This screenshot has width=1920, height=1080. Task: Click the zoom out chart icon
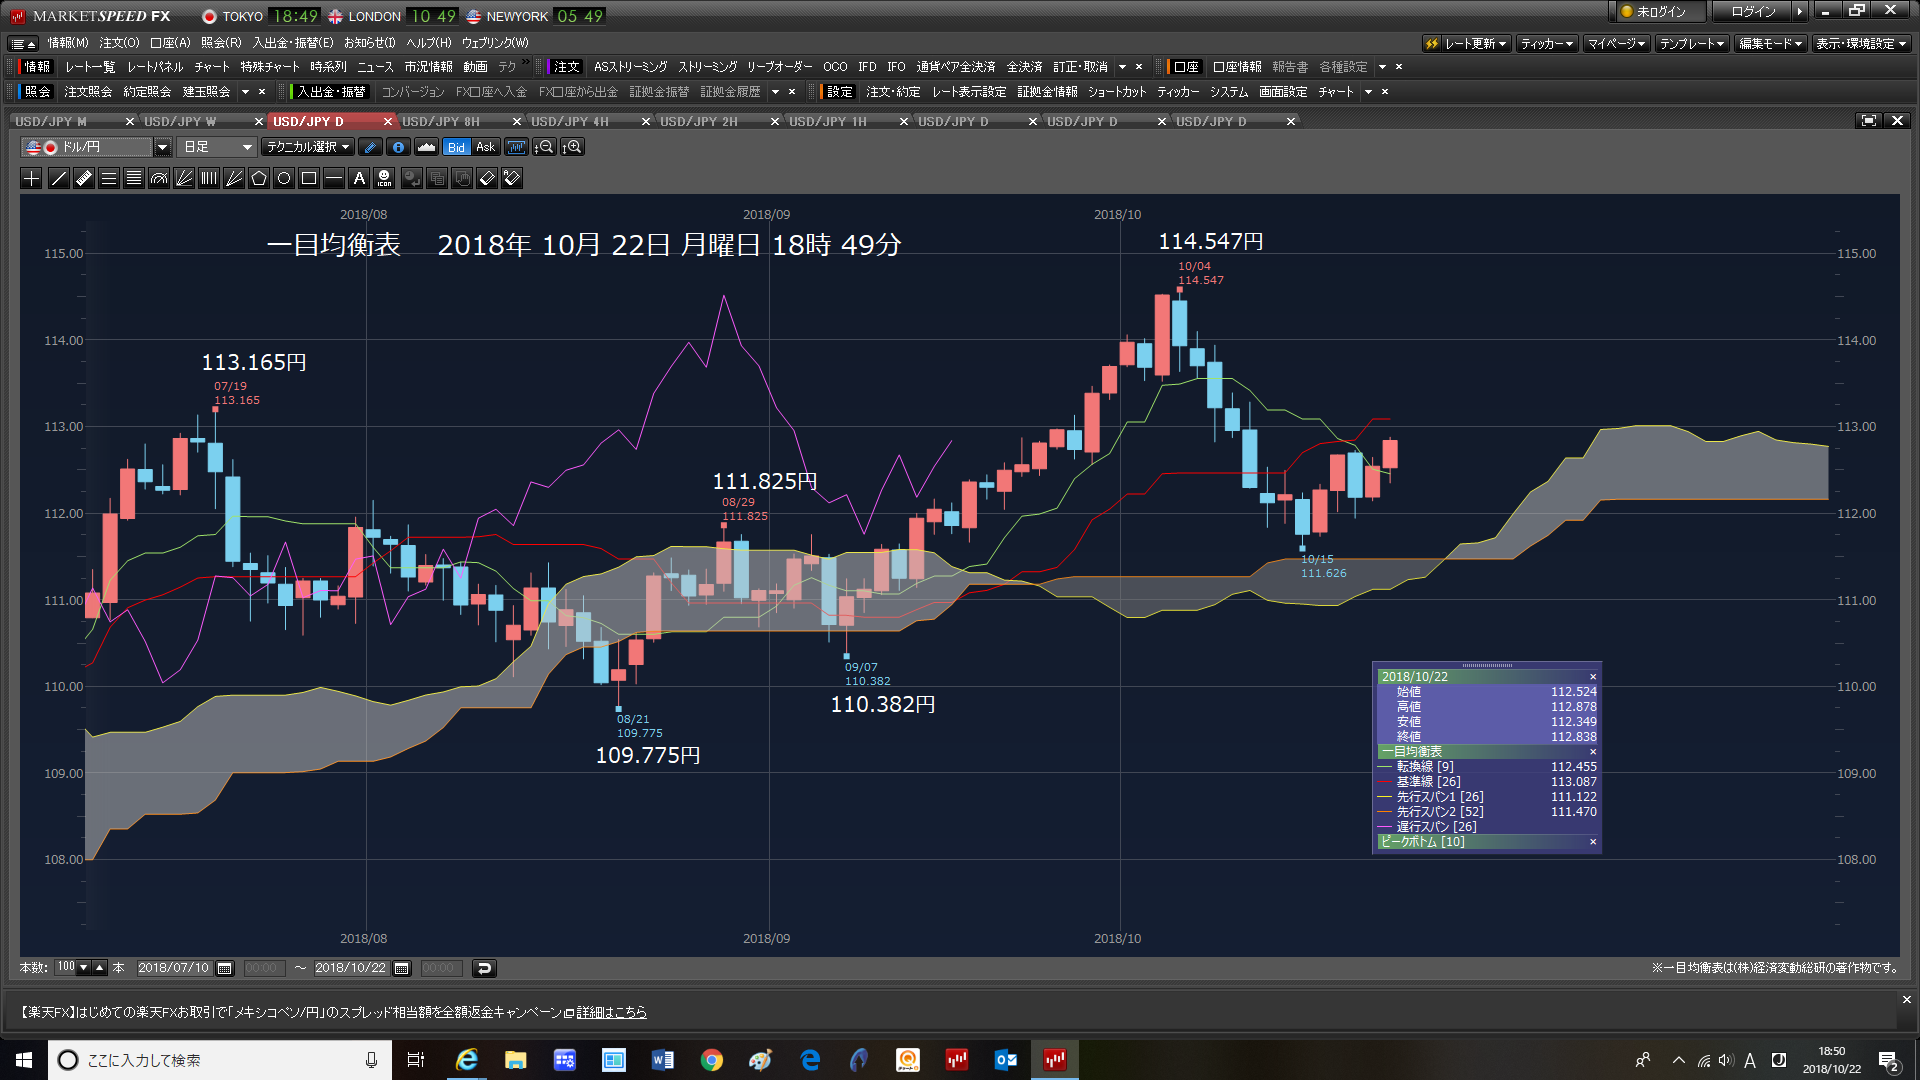tap(545, 147)
